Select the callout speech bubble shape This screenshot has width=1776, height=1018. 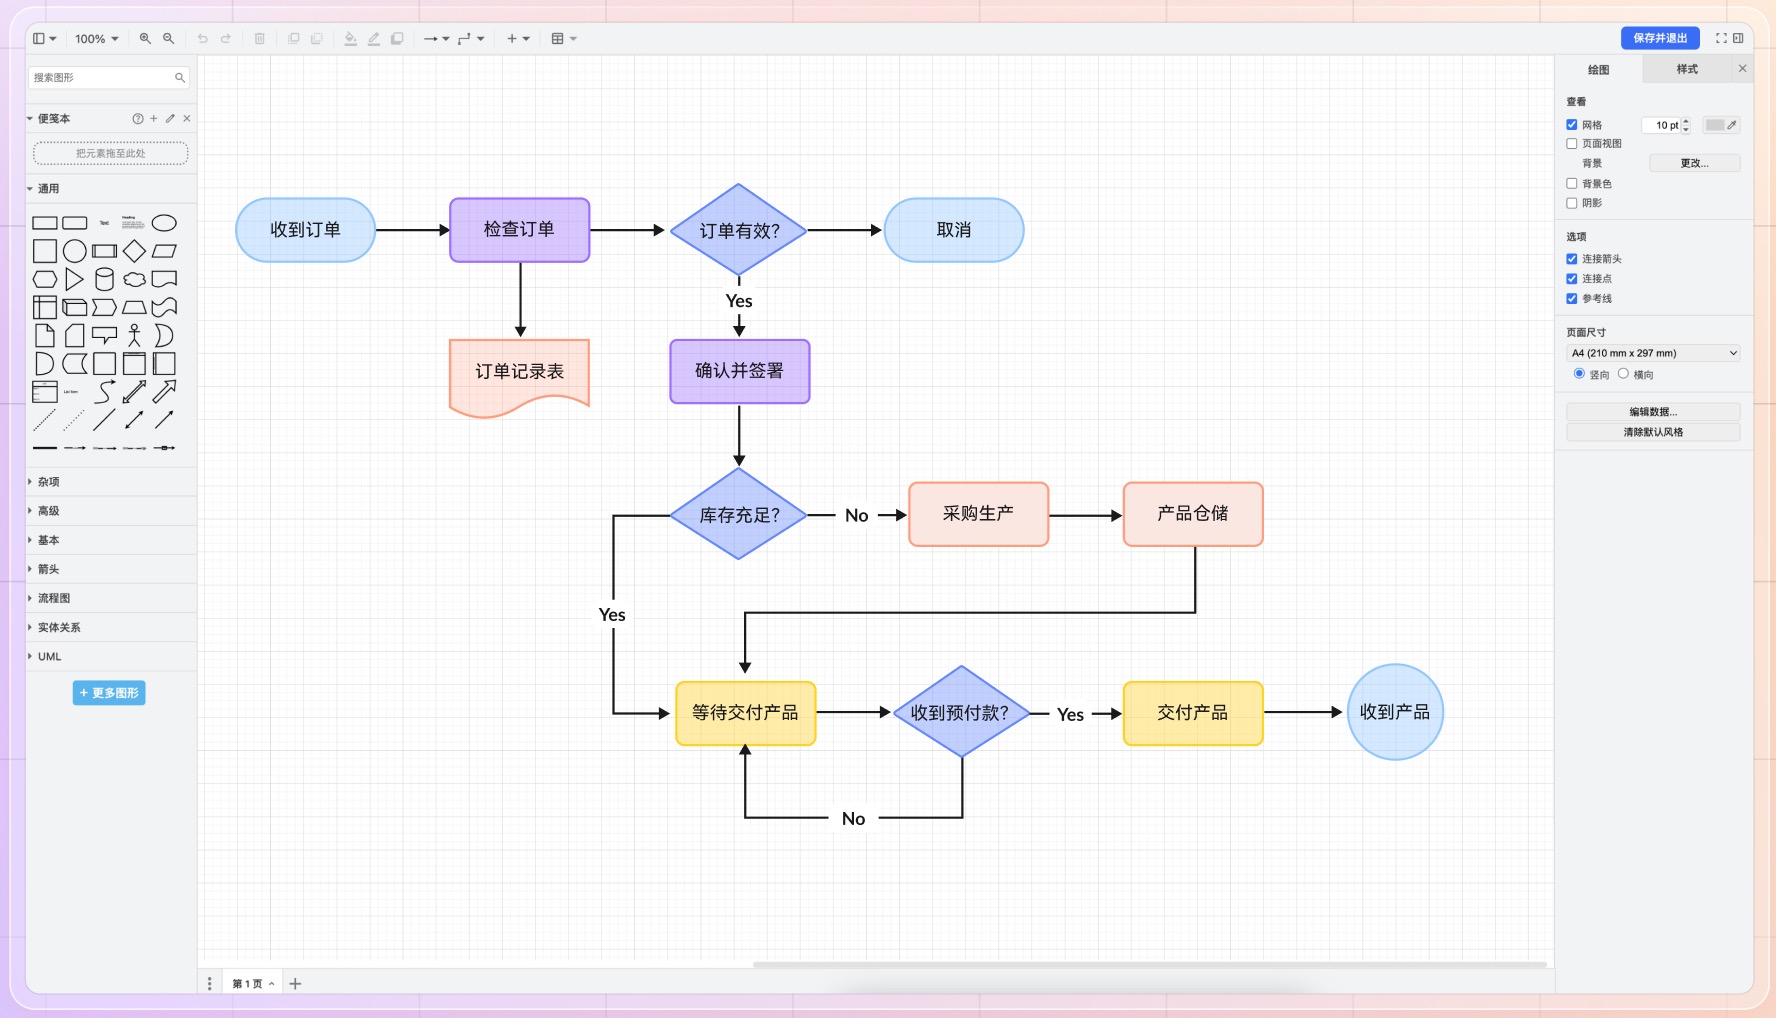104,336
